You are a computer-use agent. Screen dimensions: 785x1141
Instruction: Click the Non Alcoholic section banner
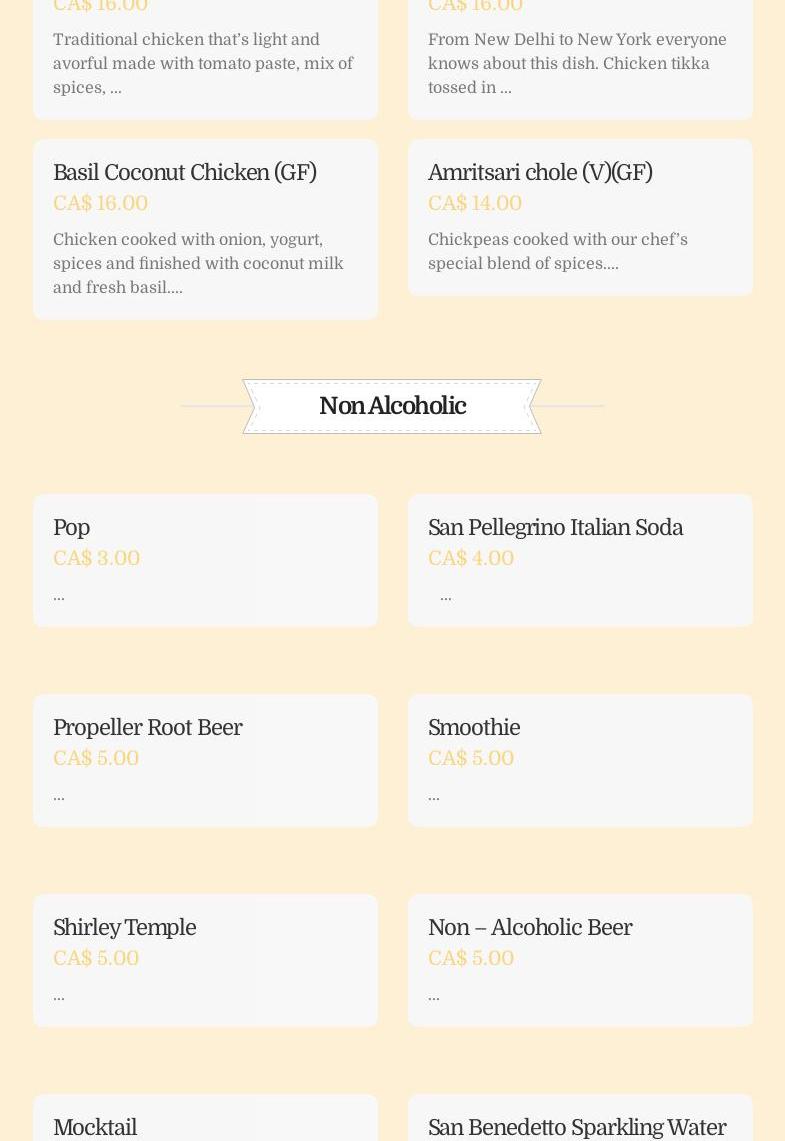(392, 406)
